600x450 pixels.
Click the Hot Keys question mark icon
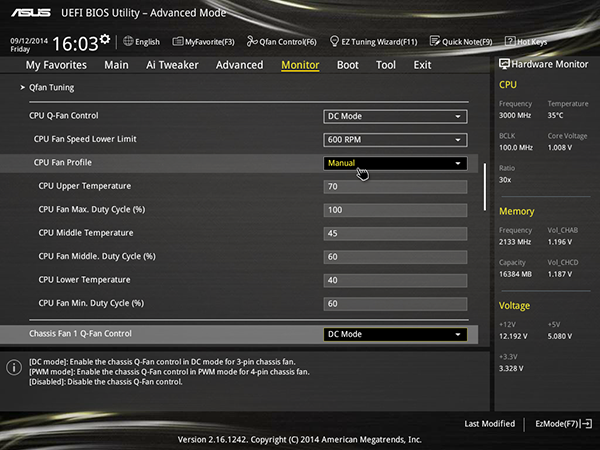pos(510,41)
